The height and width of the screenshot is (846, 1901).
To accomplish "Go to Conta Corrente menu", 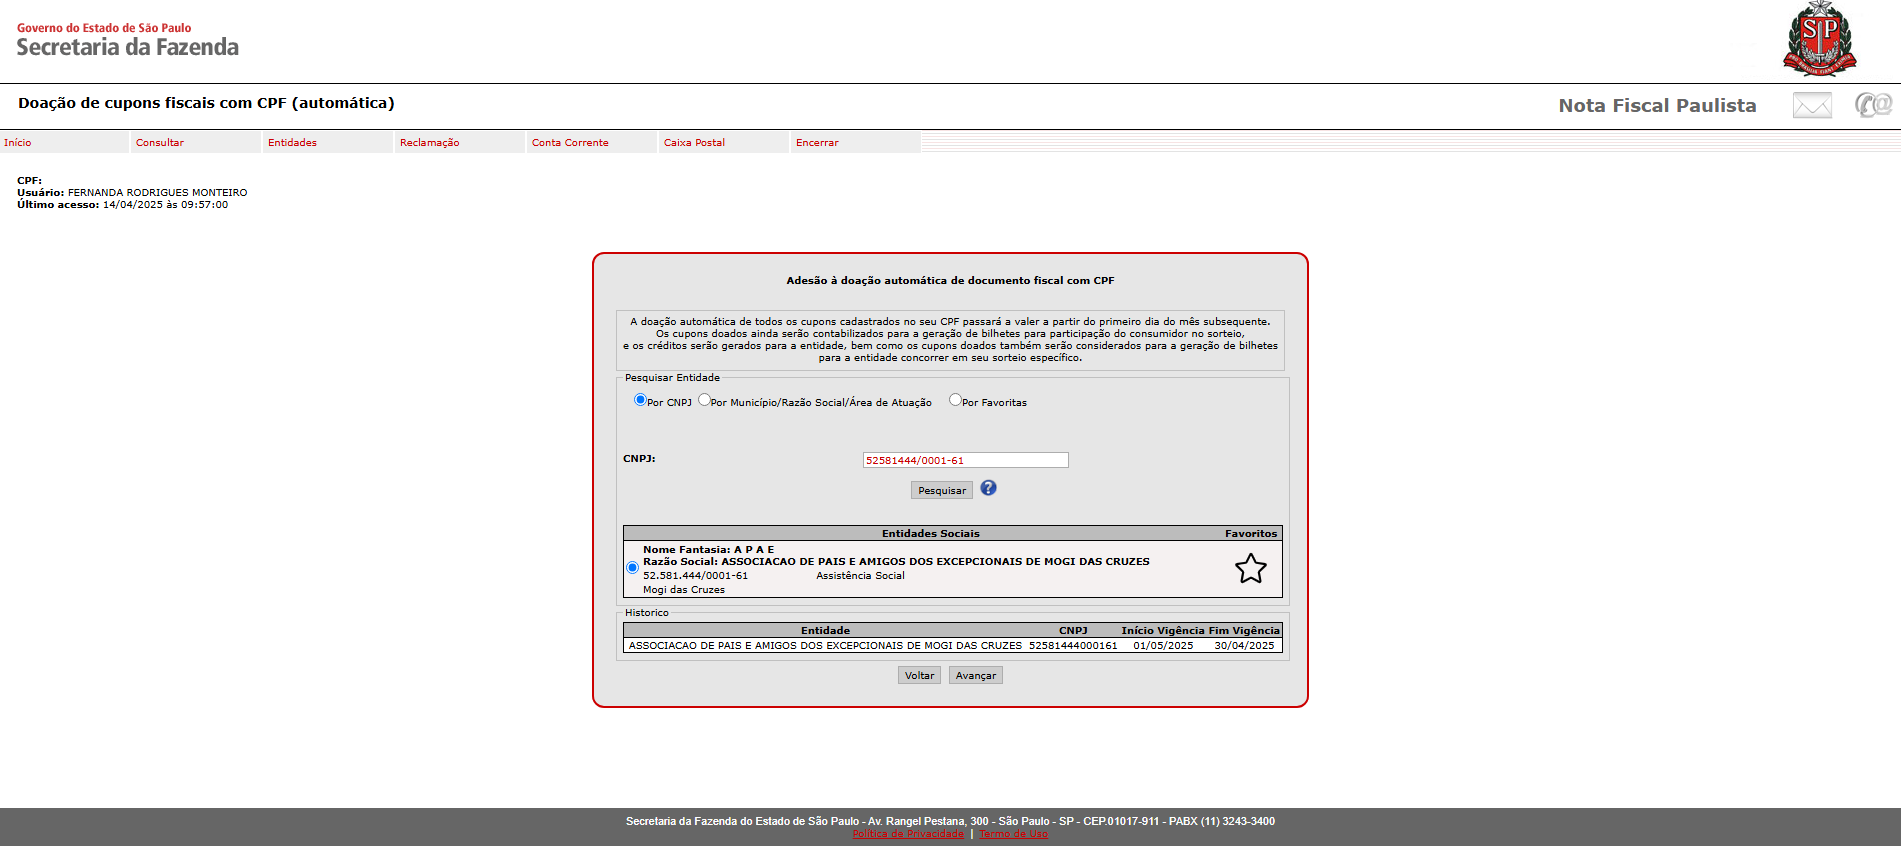I will (570, 143).
